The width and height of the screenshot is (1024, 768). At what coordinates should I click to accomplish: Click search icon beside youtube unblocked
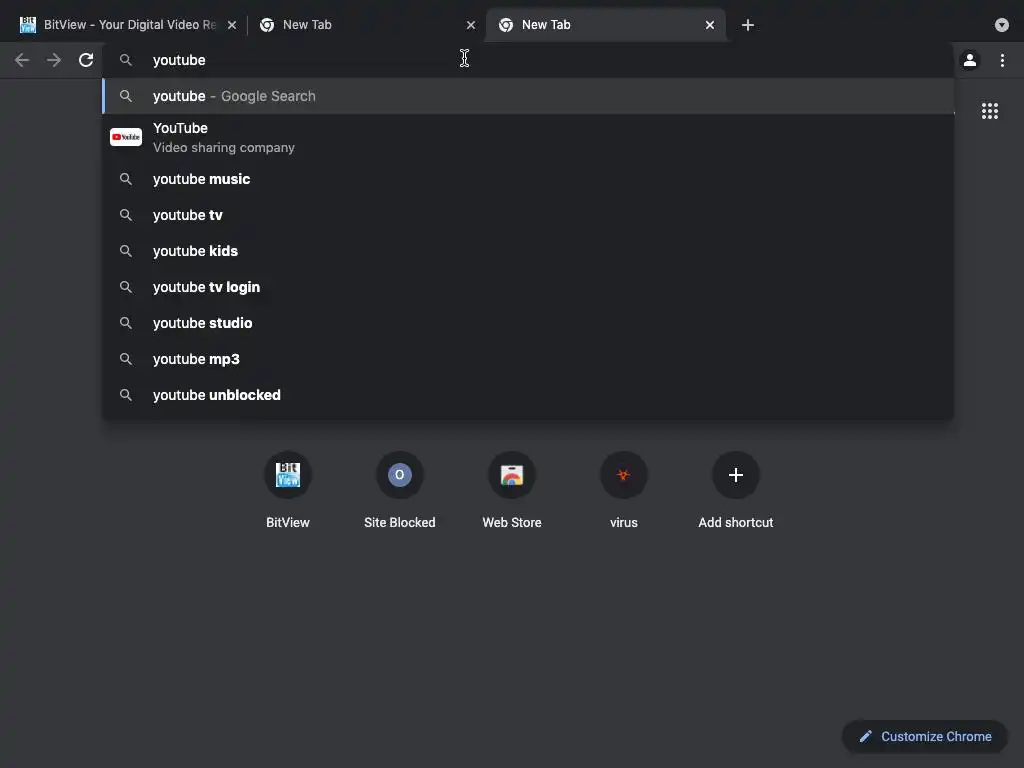(126, 394)
